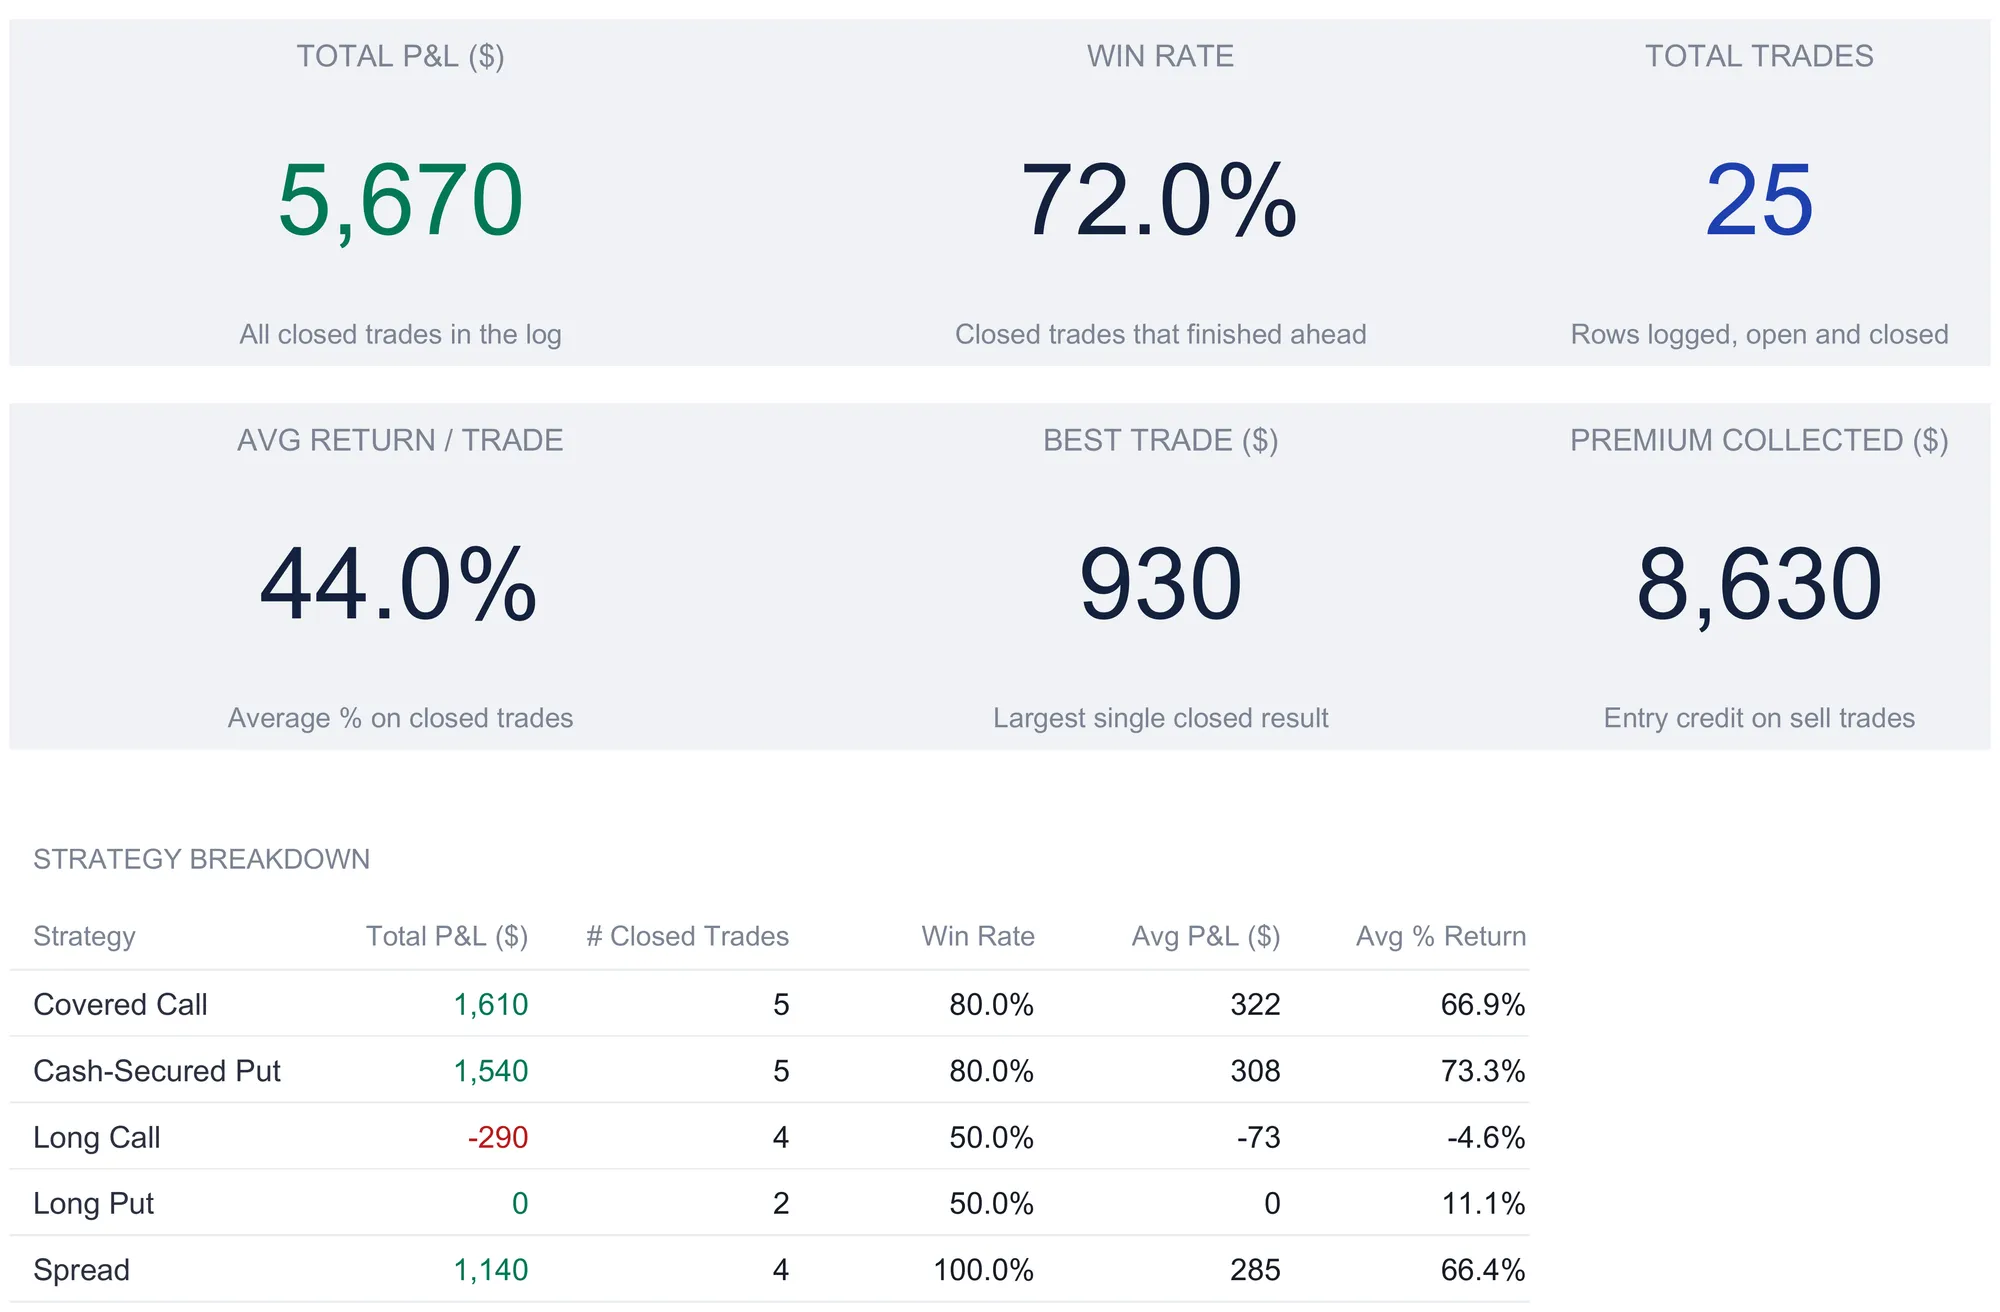This screenshot has width=2000, height=1312.
Task: Select the Covered Call row label
Action: tap(120, 1004)
